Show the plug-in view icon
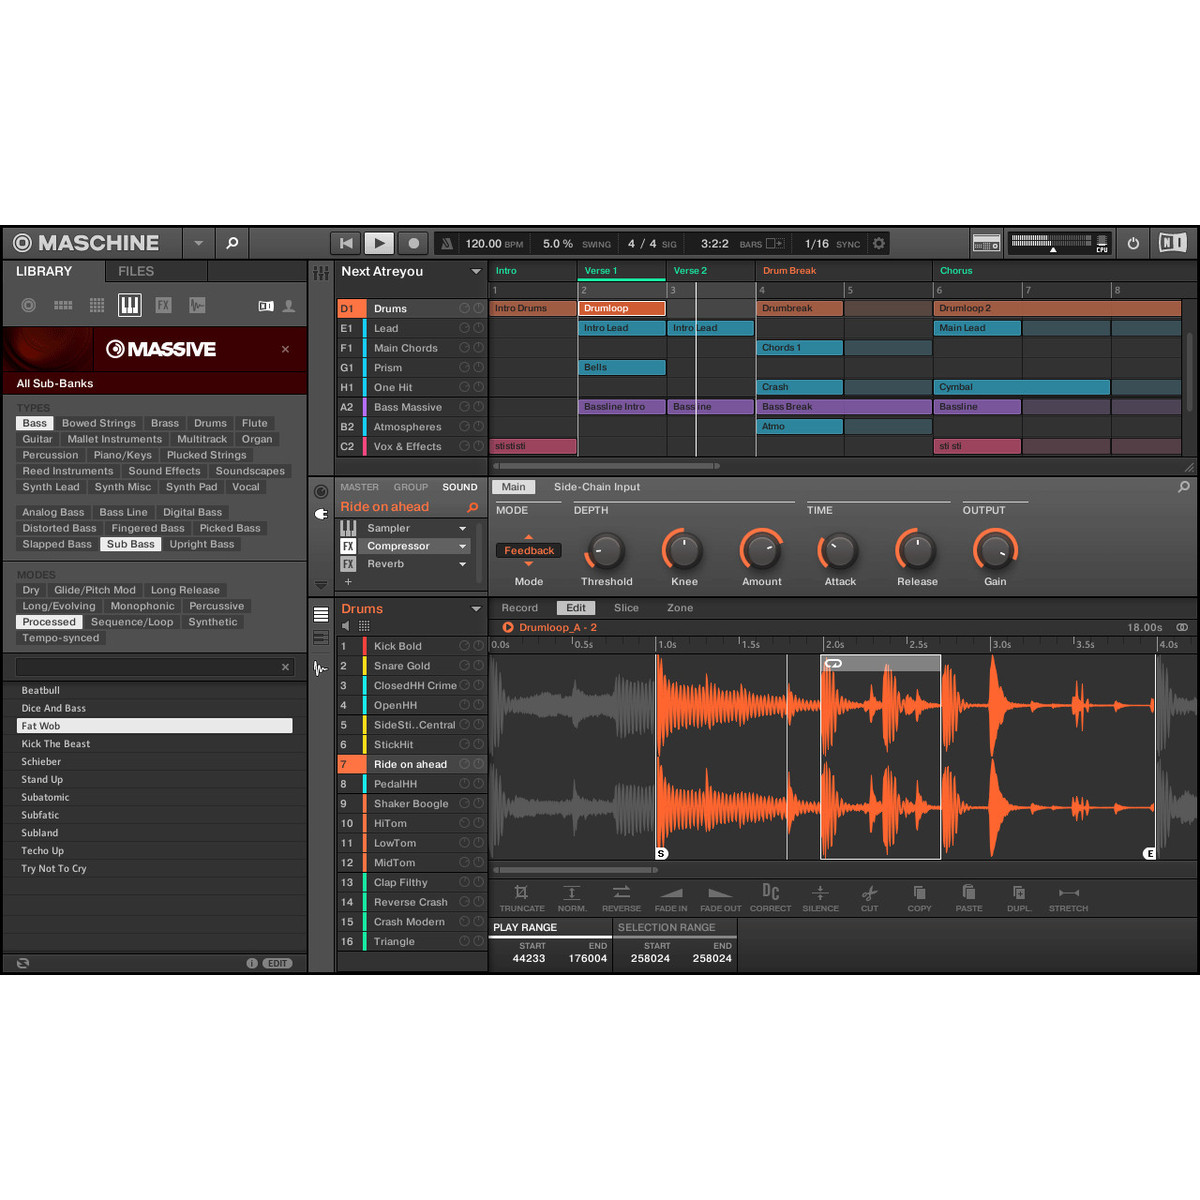This screenshot has height=1200, width=1200. coord(321,514)
